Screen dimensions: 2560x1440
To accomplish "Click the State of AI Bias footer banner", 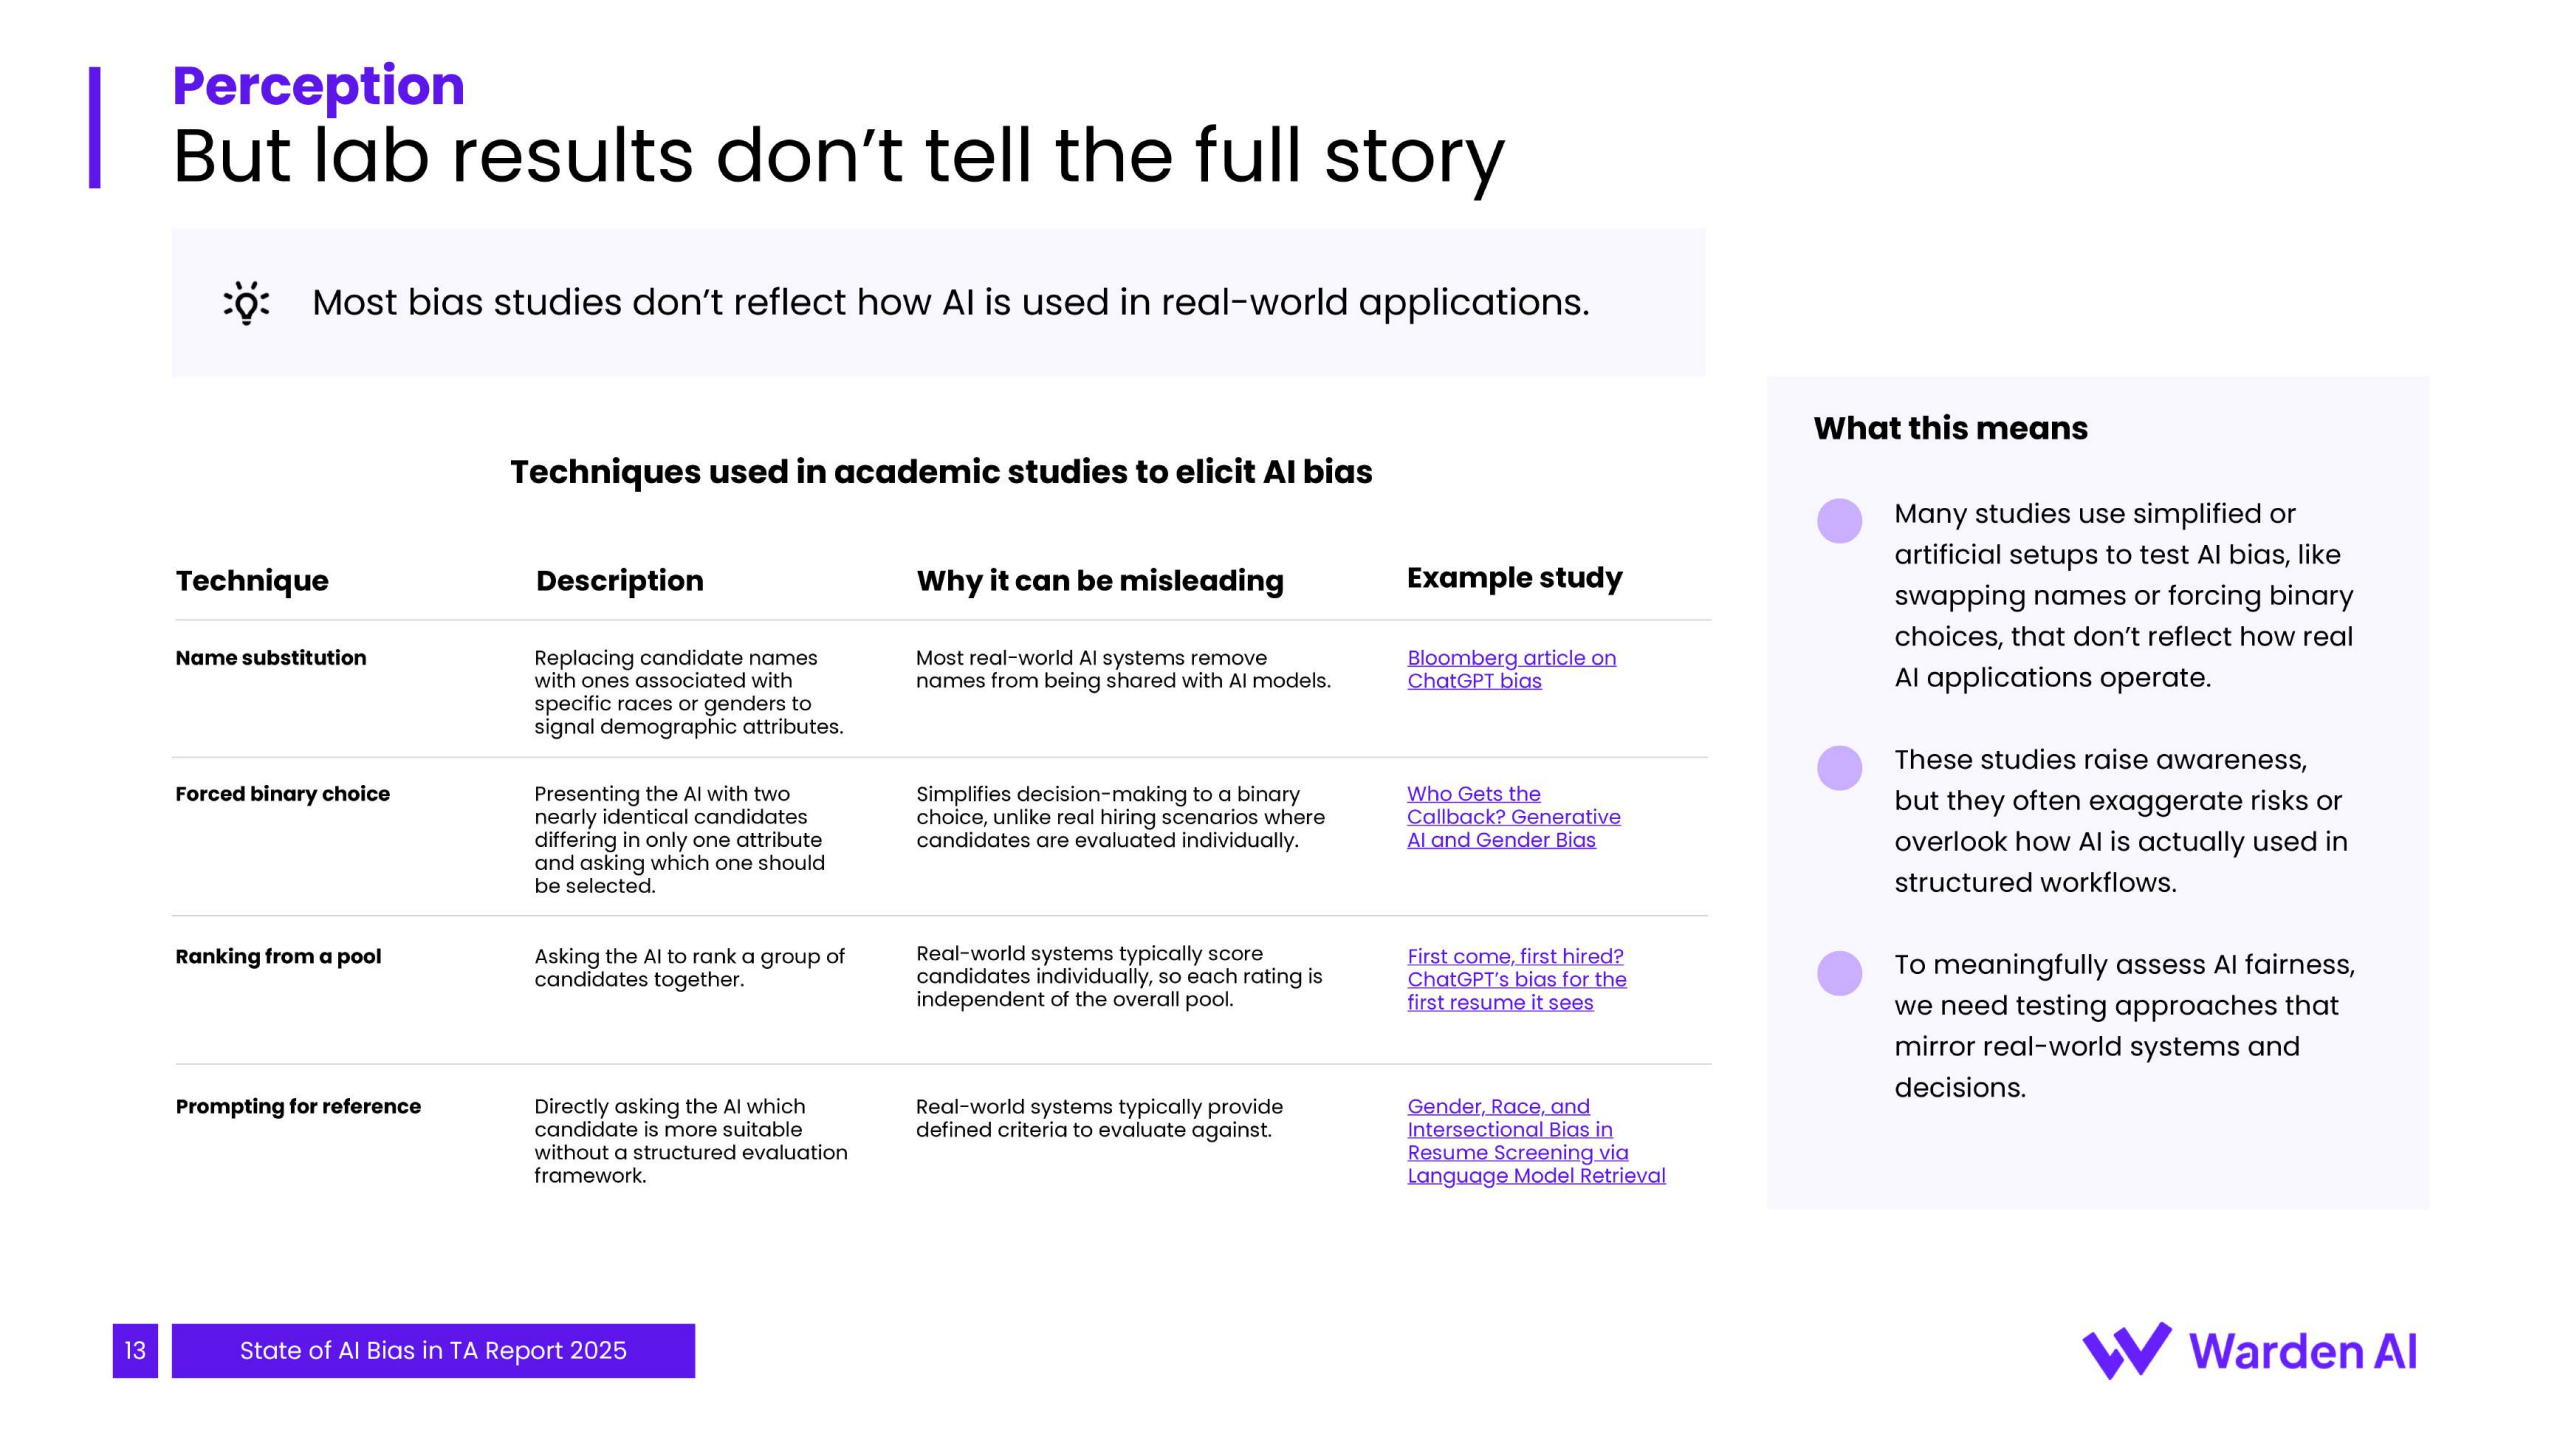I will tap(433, 1351).
